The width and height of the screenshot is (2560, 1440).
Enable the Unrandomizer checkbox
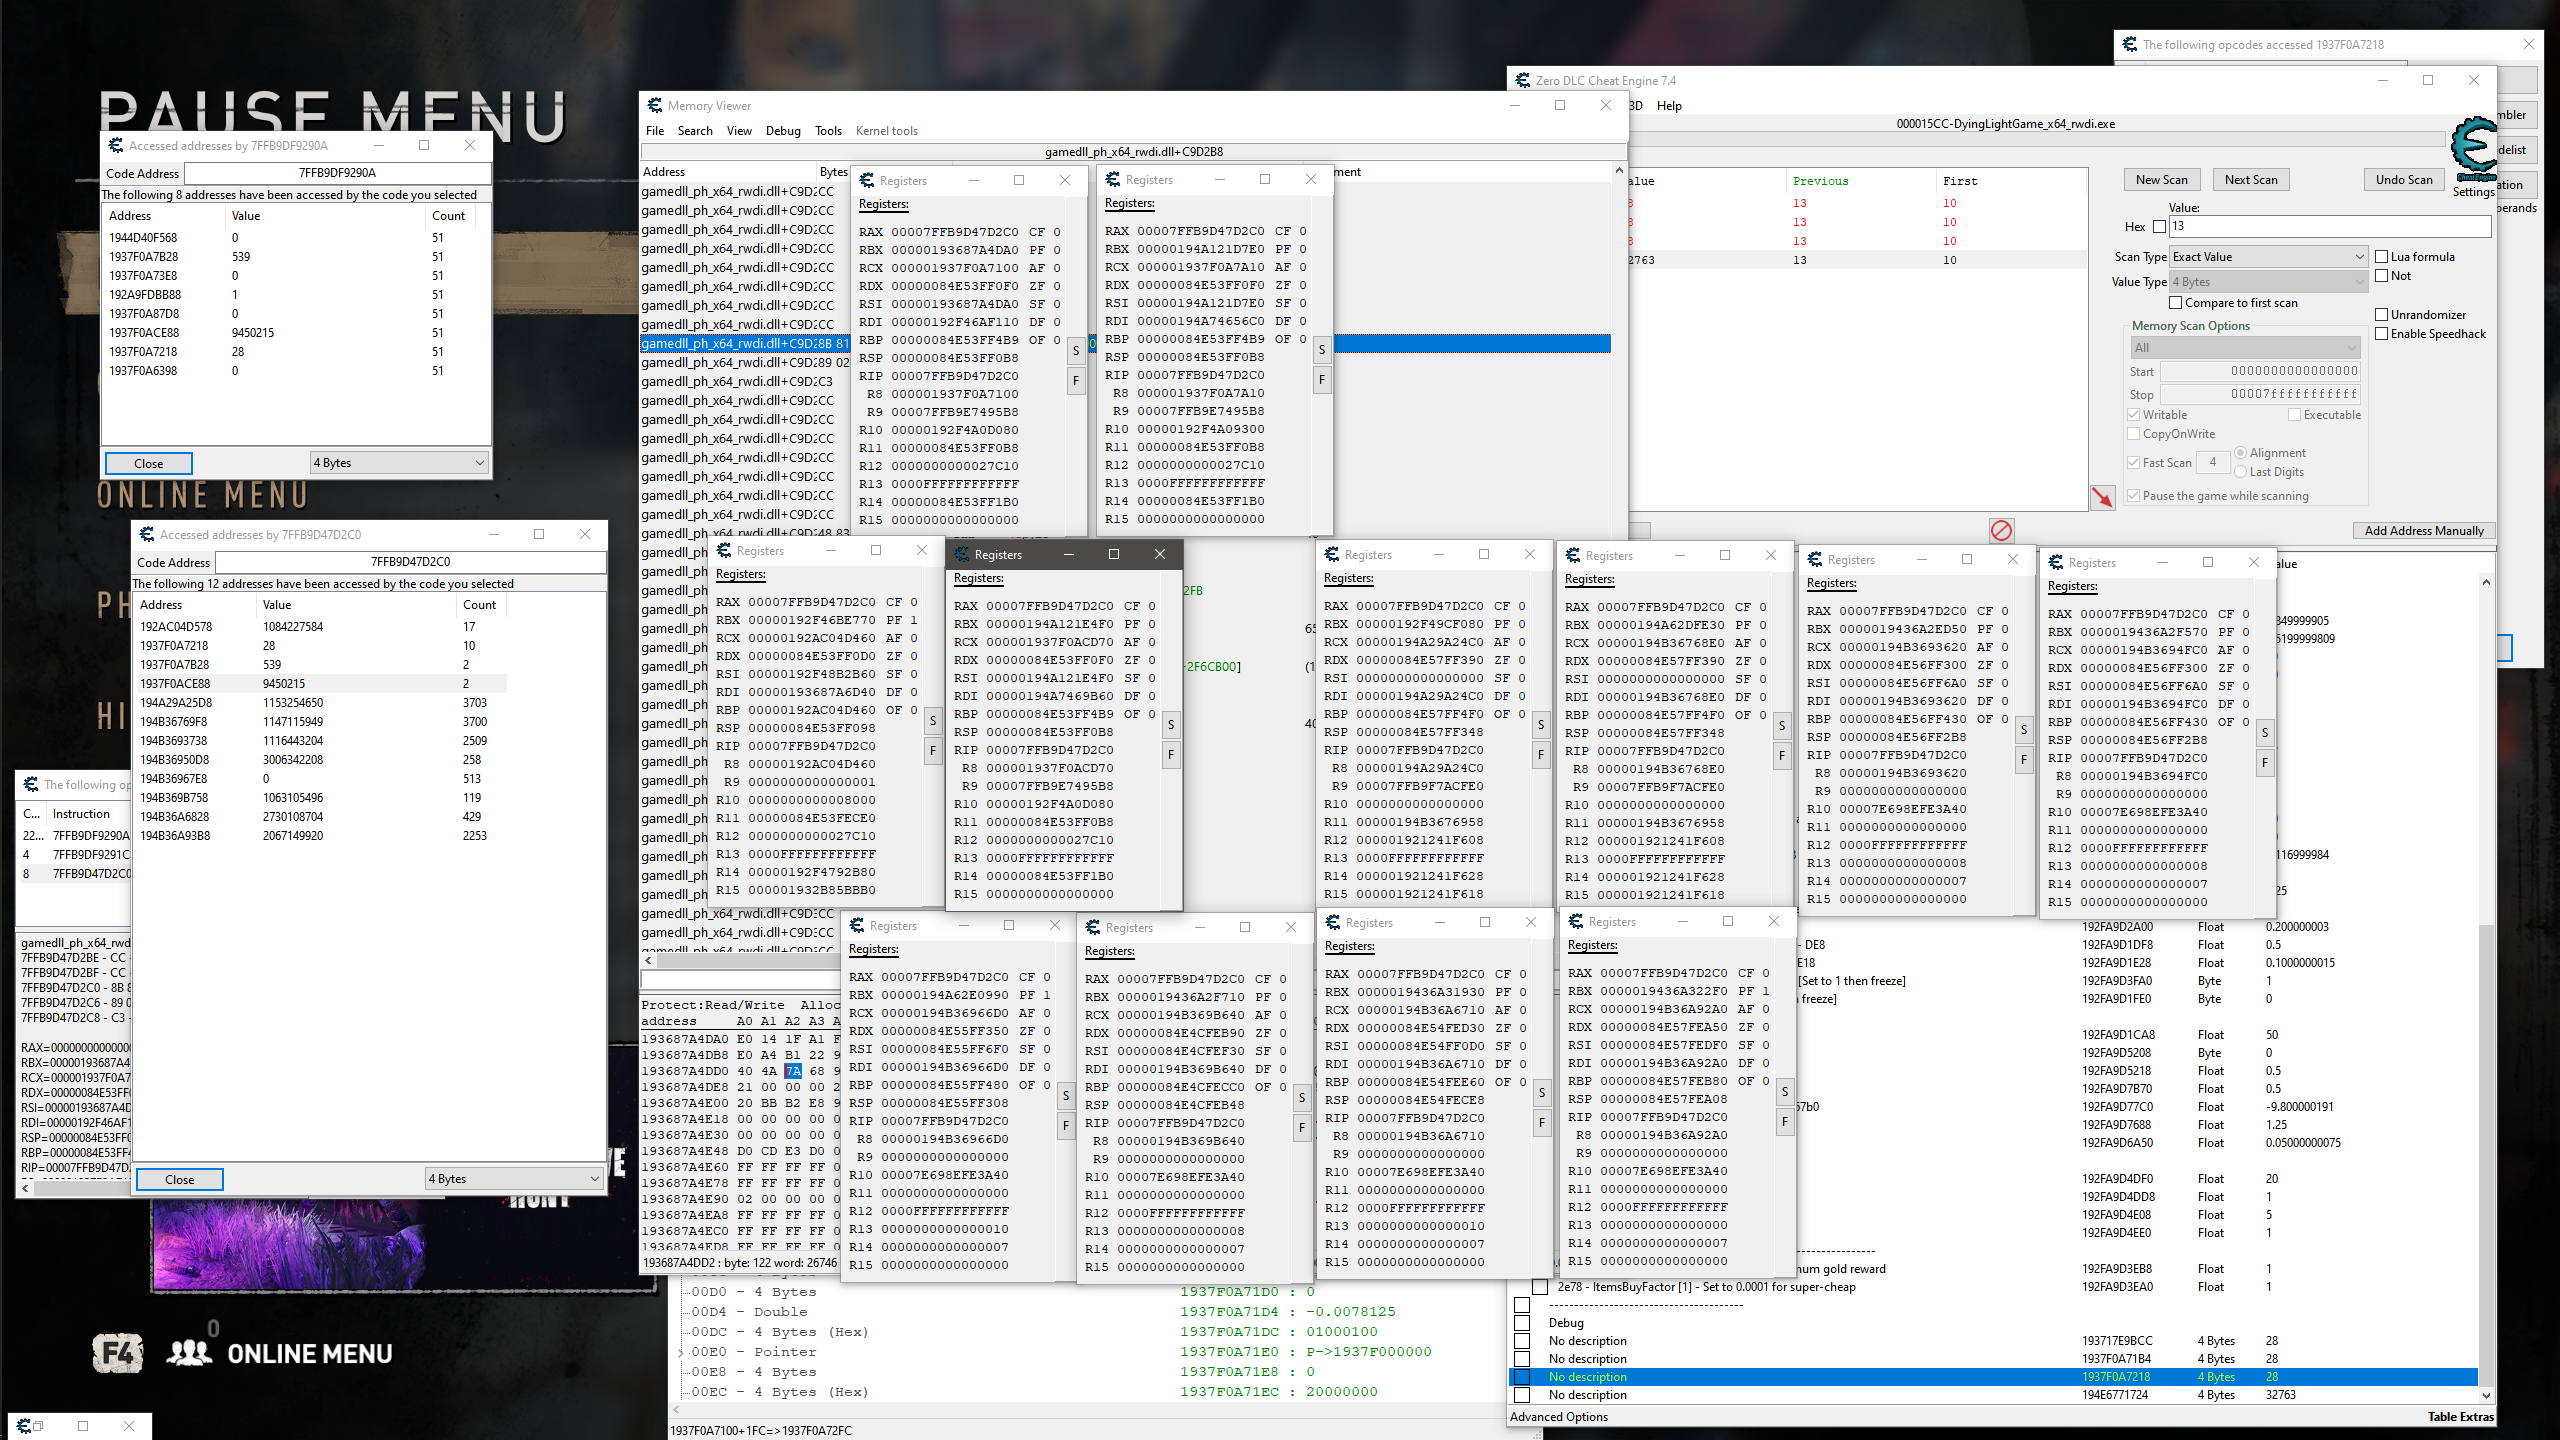(2382, 315)
